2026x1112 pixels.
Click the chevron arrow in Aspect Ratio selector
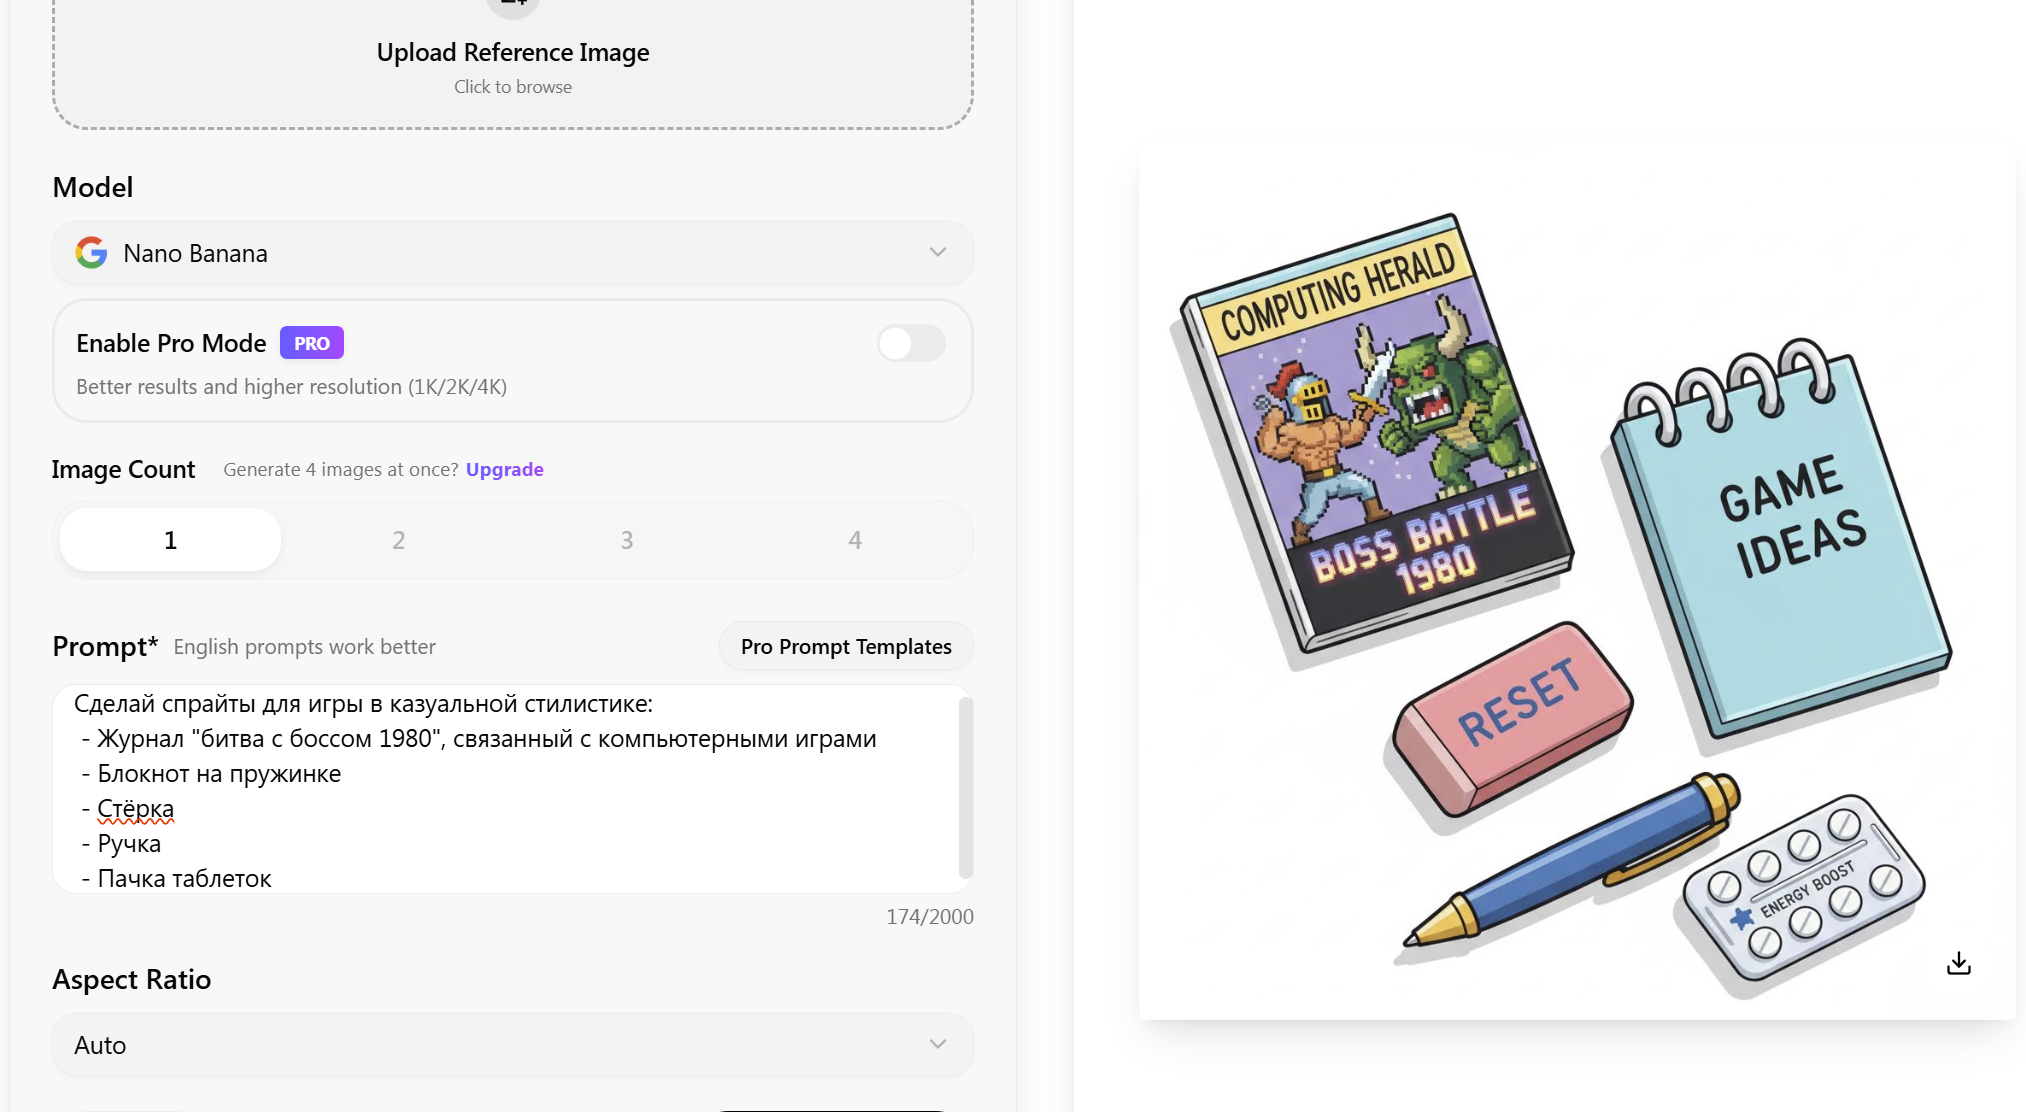point(937,1044)
